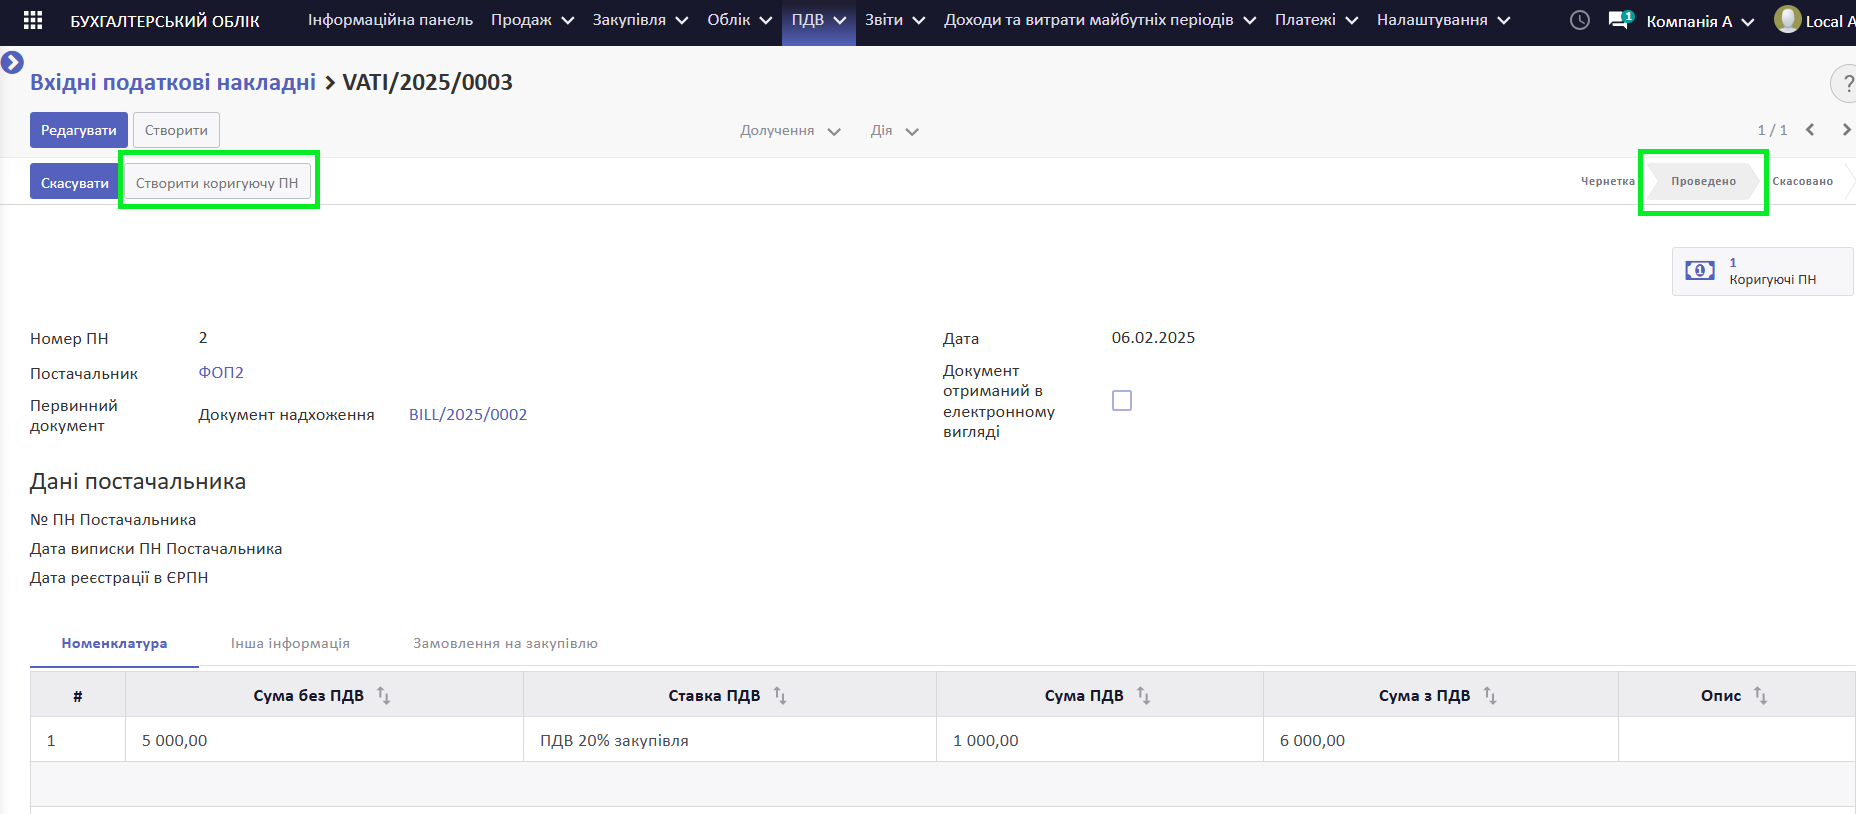Image resolution: width=1856 pixels, height=814 pixels.
Task: Sort by Сума ПДВ column arrows
Action: pos(1143,695)
